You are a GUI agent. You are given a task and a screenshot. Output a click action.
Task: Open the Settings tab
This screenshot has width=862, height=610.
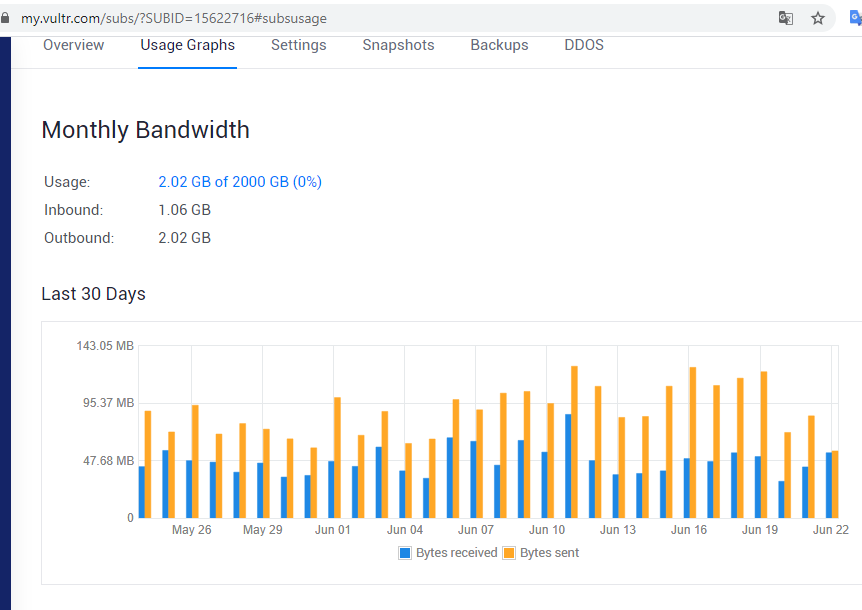click(299, 45)
